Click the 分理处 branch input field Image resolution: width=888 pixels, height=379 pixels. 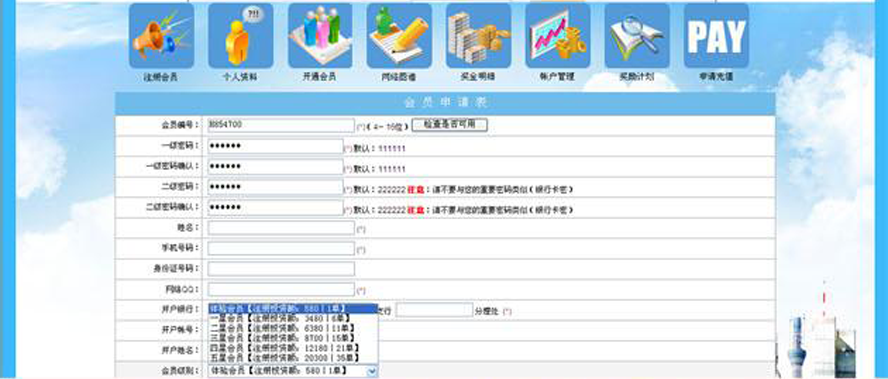tap(434, 310)
